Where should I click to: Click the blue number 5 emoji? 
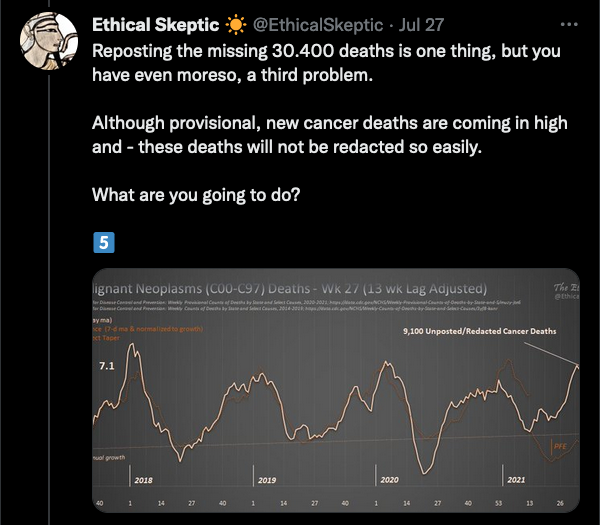point(104,243)
